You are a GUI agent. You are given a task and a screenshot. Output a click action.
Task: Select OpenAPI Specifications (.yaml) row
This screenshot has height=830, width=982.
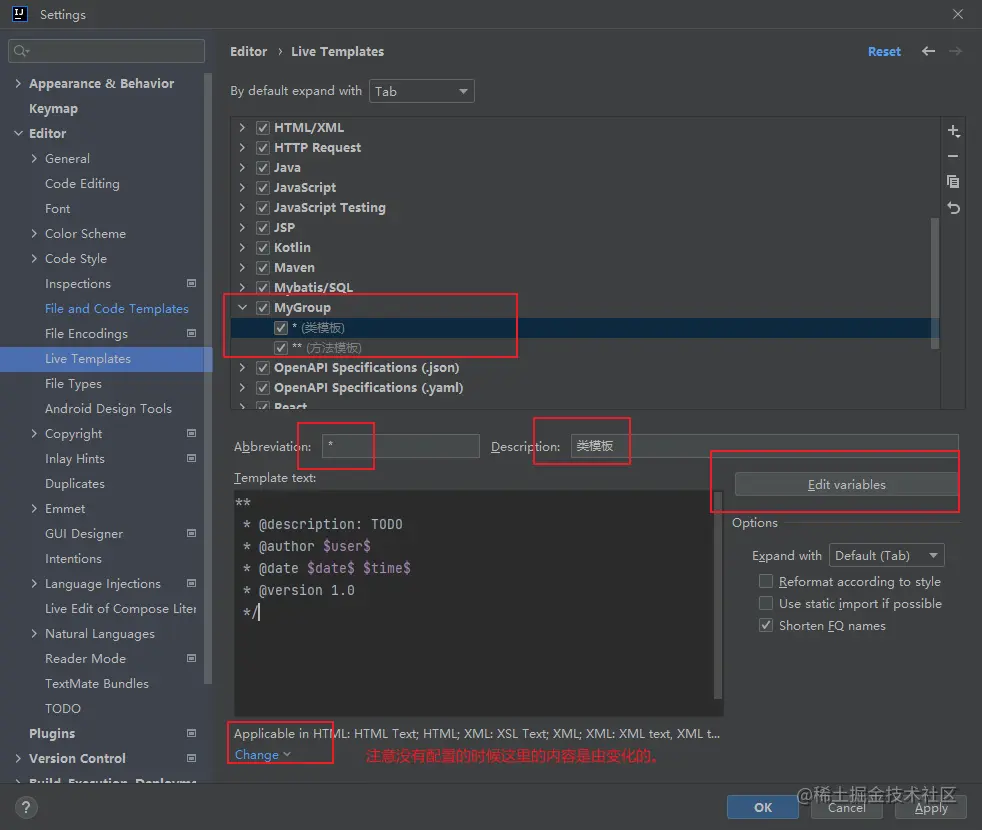(585, 388)
